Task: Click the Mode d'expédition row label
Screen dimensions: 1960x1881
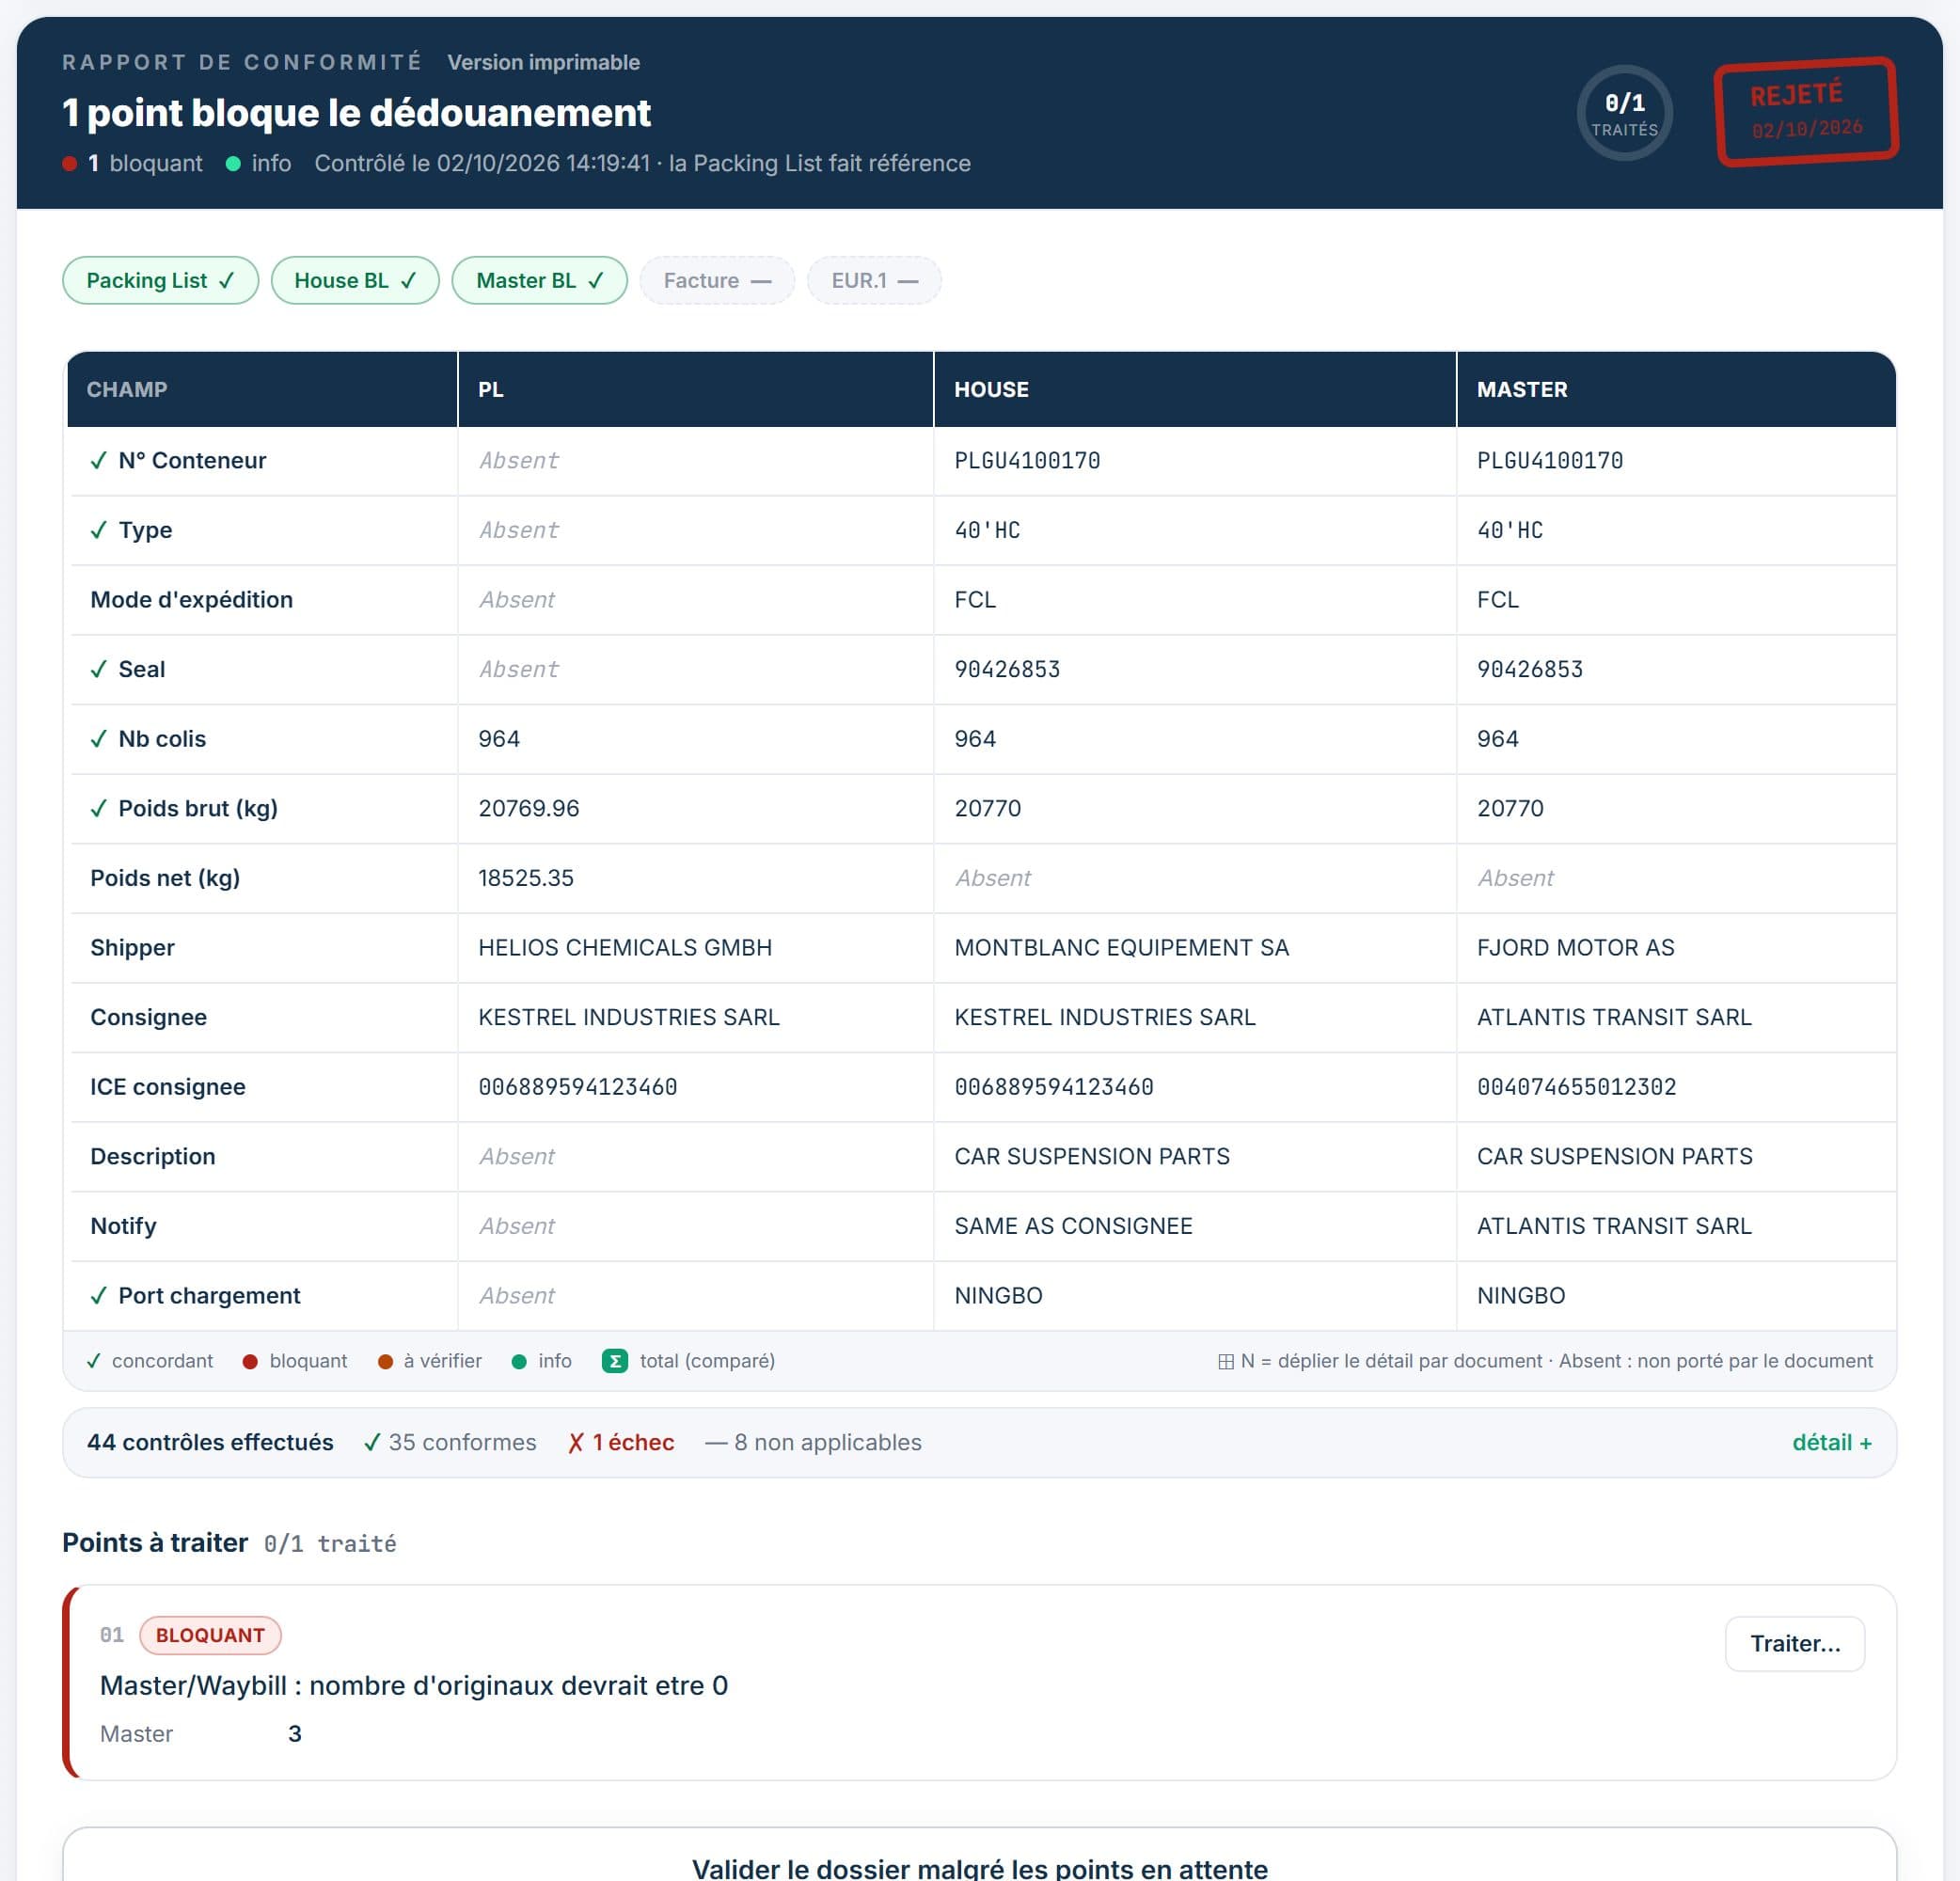Action: [191, 599]
